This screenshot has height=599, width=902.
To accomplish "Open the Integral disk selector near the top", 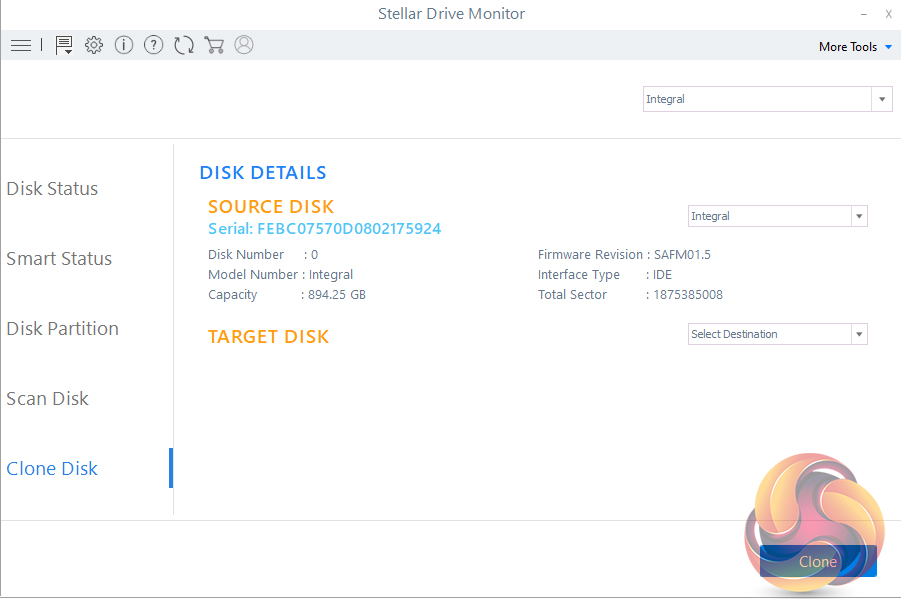I will pos(766,98).
